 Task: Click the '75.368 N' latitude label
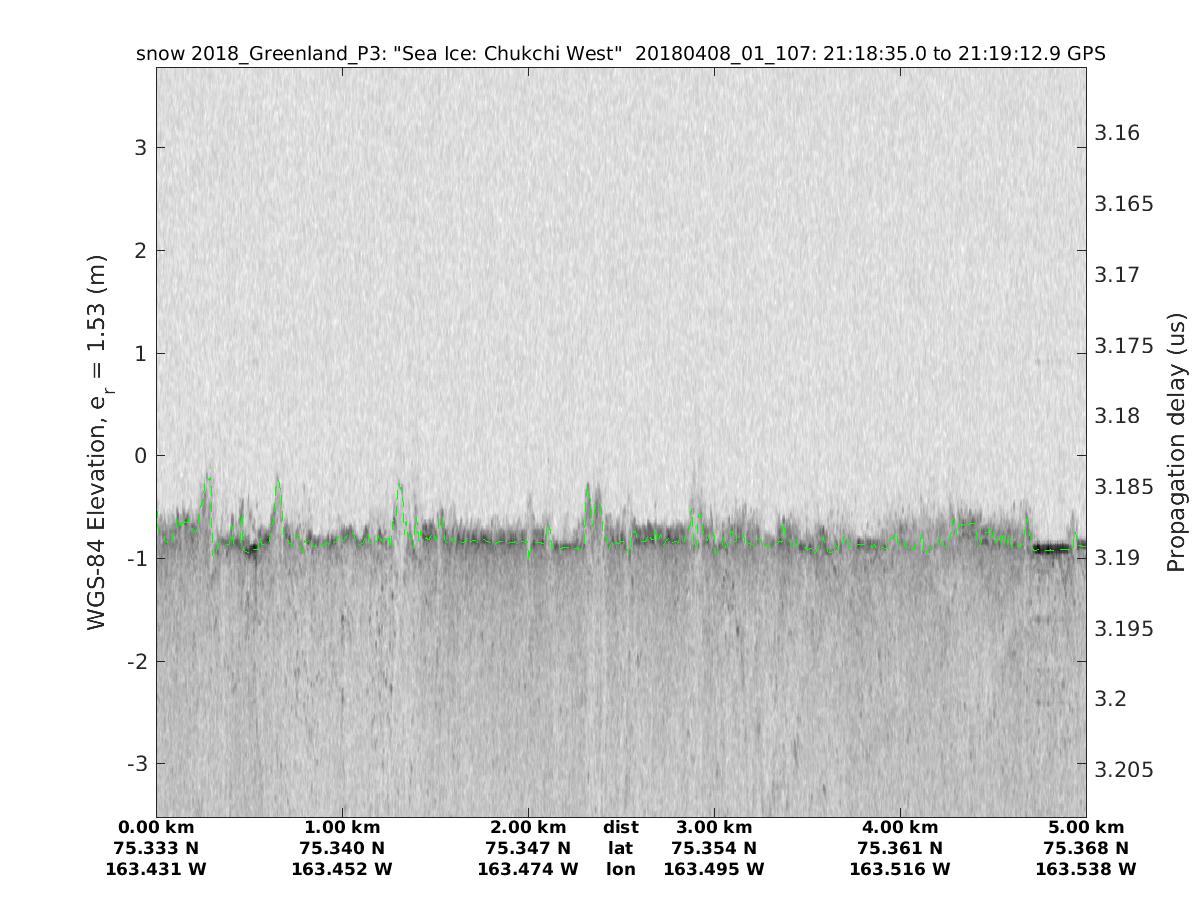click(1086, 848)
